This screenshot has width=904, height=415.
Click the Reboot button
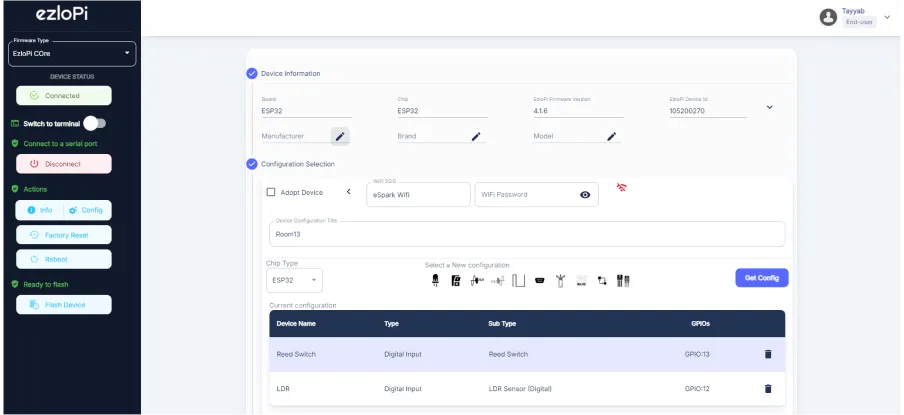63,259
